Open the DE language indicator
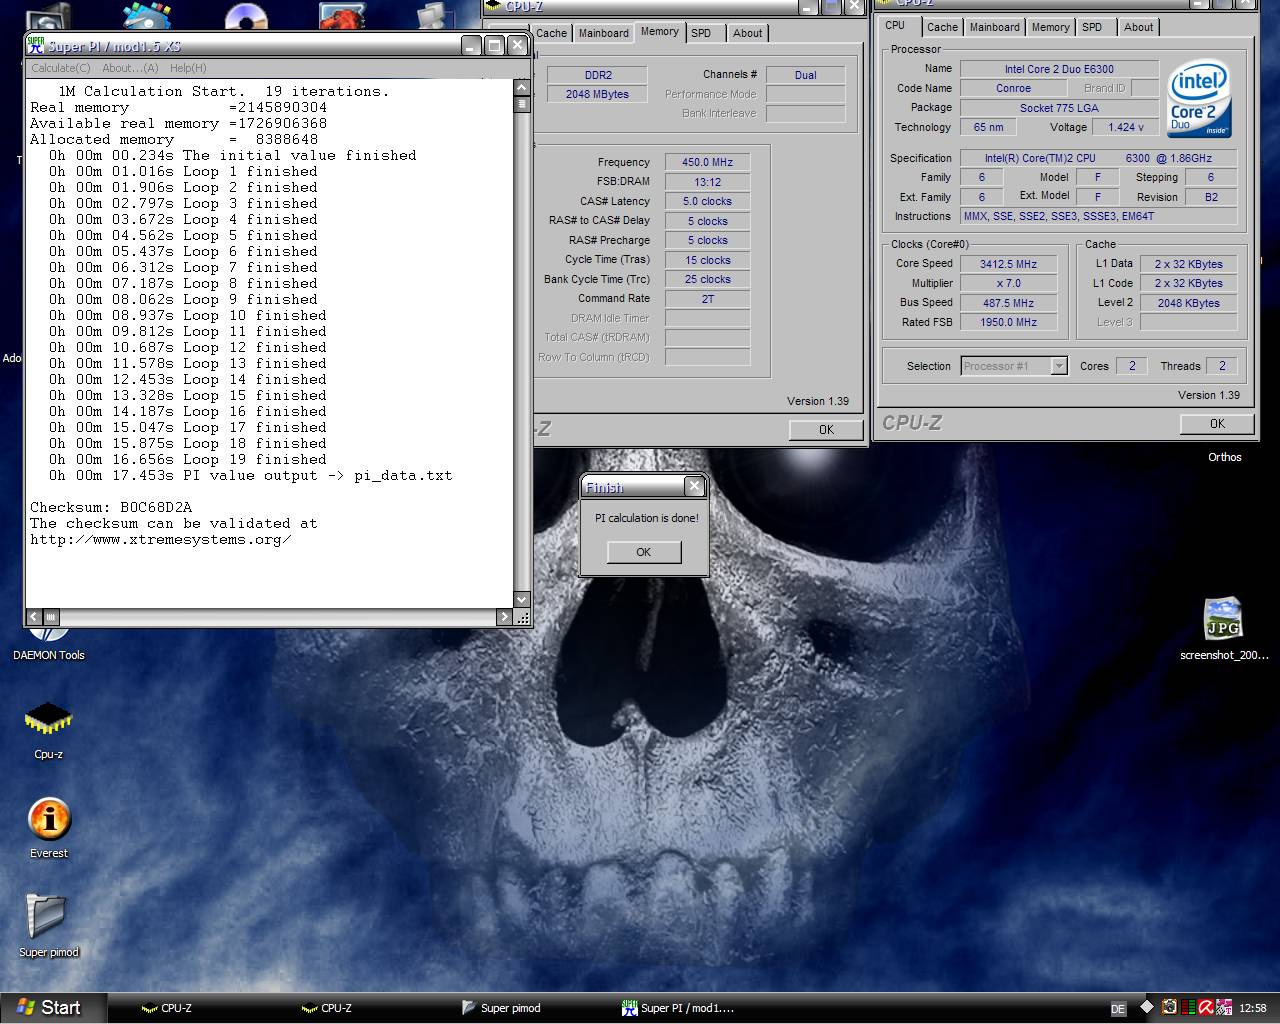Viewport: 1280px width, 1024px height. (x=1119, y=1008)
